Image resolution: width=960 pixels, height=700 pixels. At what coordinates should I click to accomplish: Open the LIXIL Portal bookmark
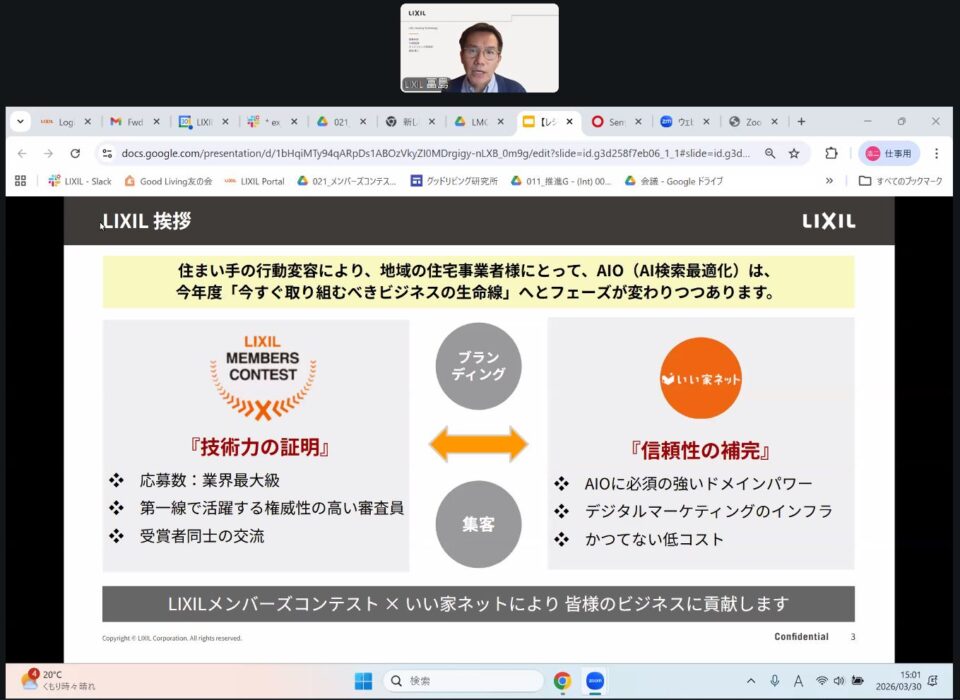pos(255,181)
